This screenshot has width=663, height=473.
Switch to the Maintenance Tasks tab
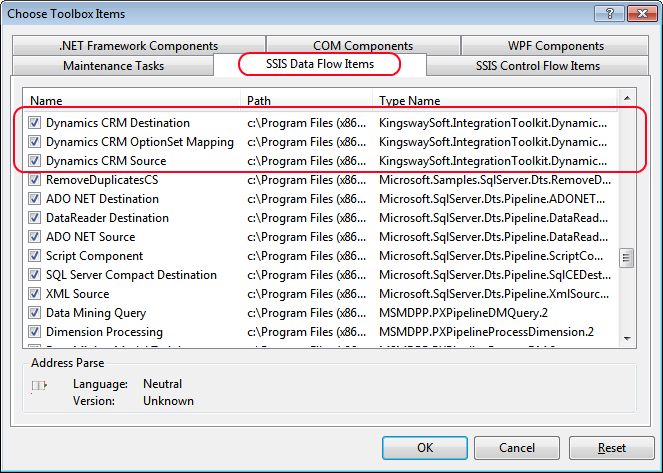(x=113, y=66)
